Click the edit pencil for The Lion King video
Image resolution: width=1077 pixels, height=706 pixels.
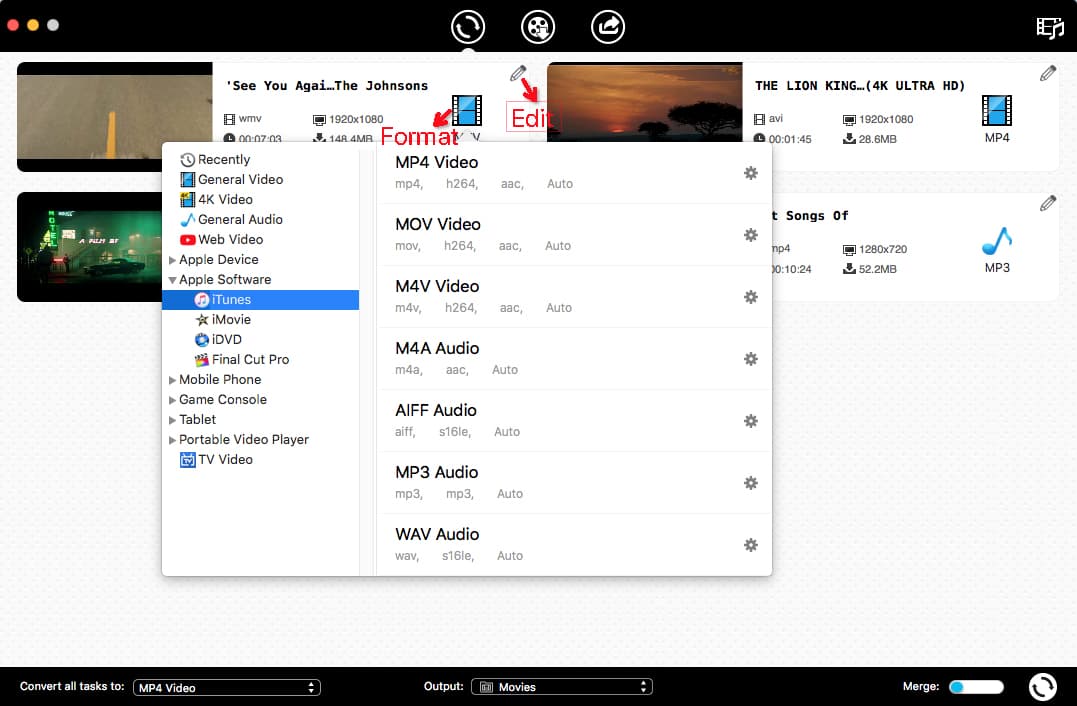pyautogui.click(x=1047, y=73)
